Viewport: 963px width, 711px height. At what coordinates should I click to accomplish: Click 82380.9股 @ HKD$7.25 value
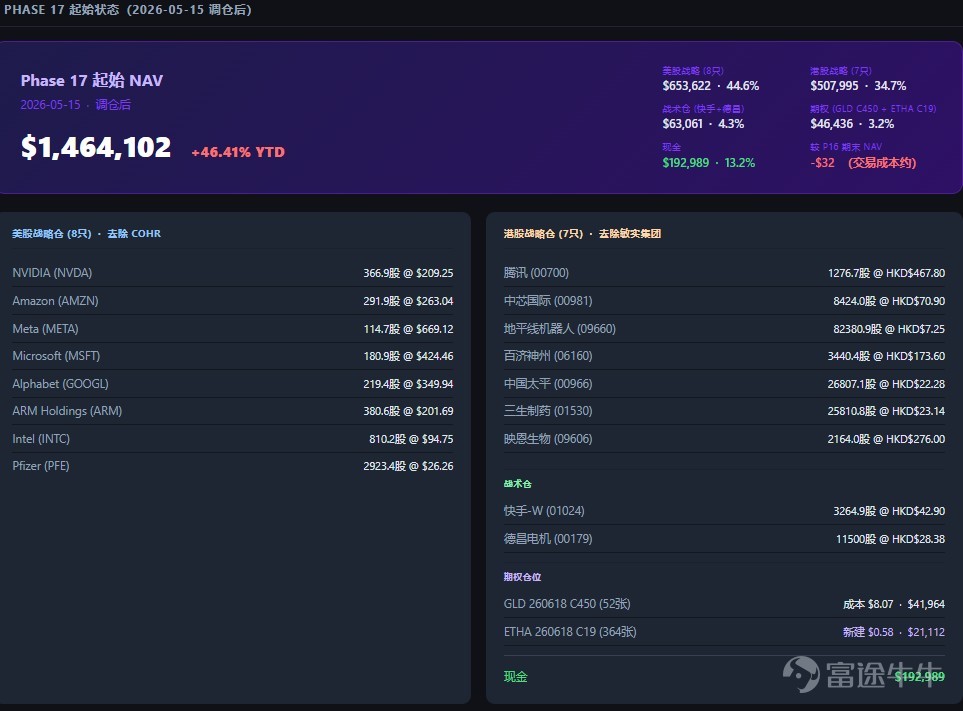(x=889, y=329)
